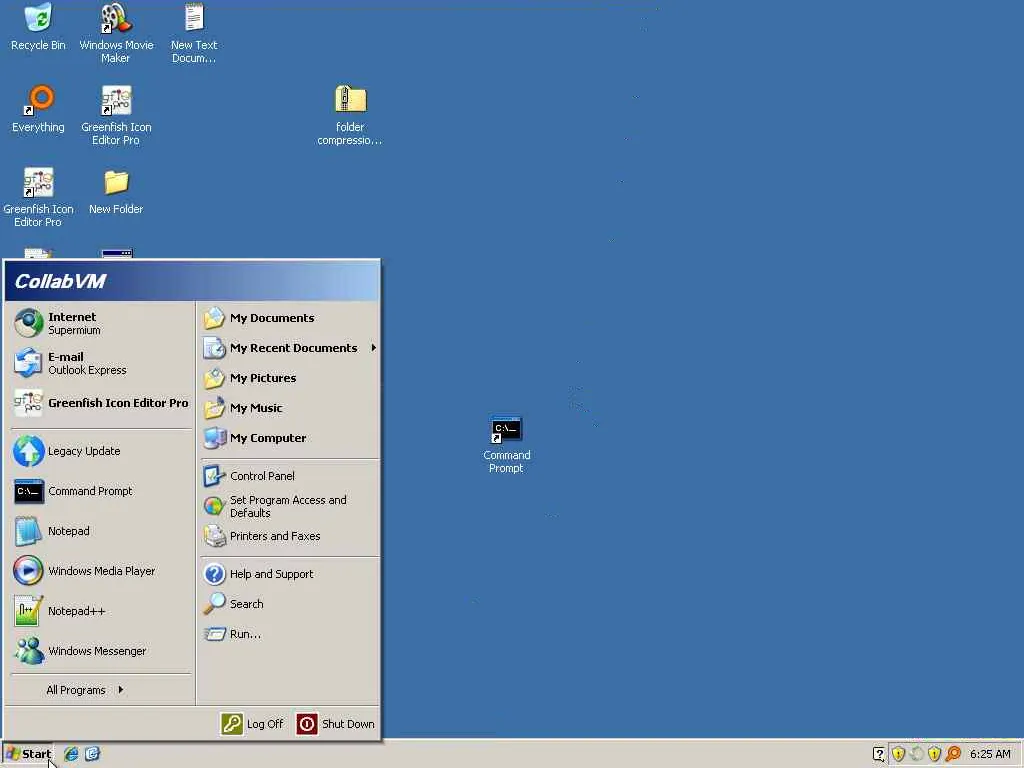The image size is (1024, 768).
Task: Launch Windows Messenger from Start menu
Action: click(99, 651)
